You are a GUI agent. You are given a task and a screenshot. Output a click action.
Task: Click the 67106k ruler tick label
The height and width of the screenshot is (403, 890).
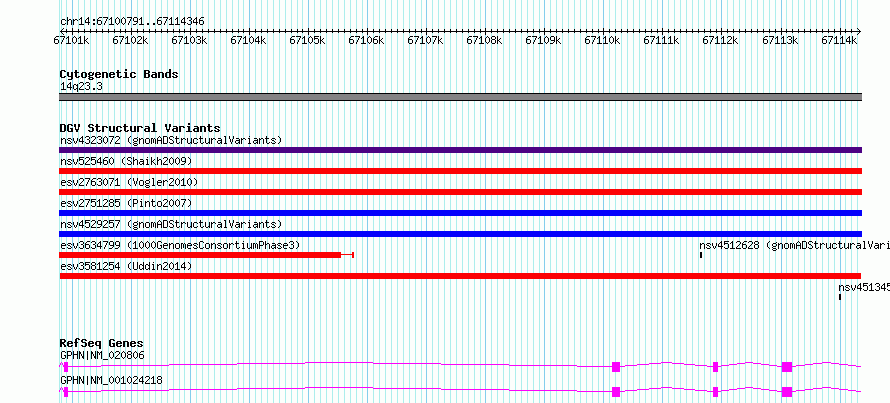click(367, 40)
